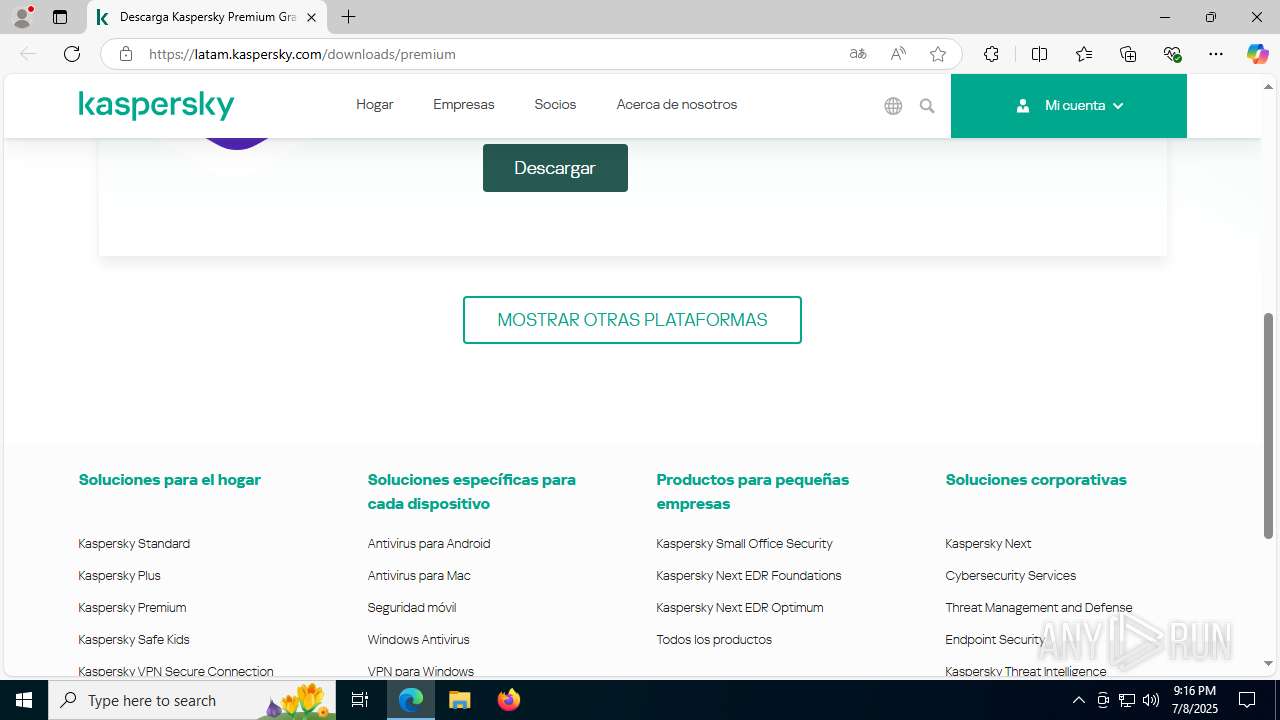Open Task View on taskbar

pos(360,700)
